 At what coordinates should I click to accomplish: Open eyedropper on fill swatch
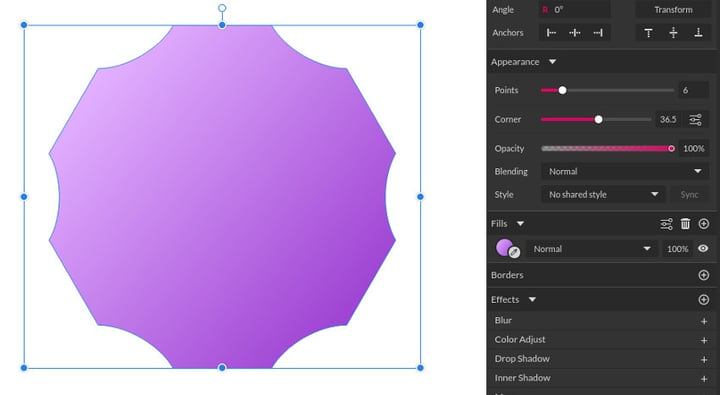(514, 252)
